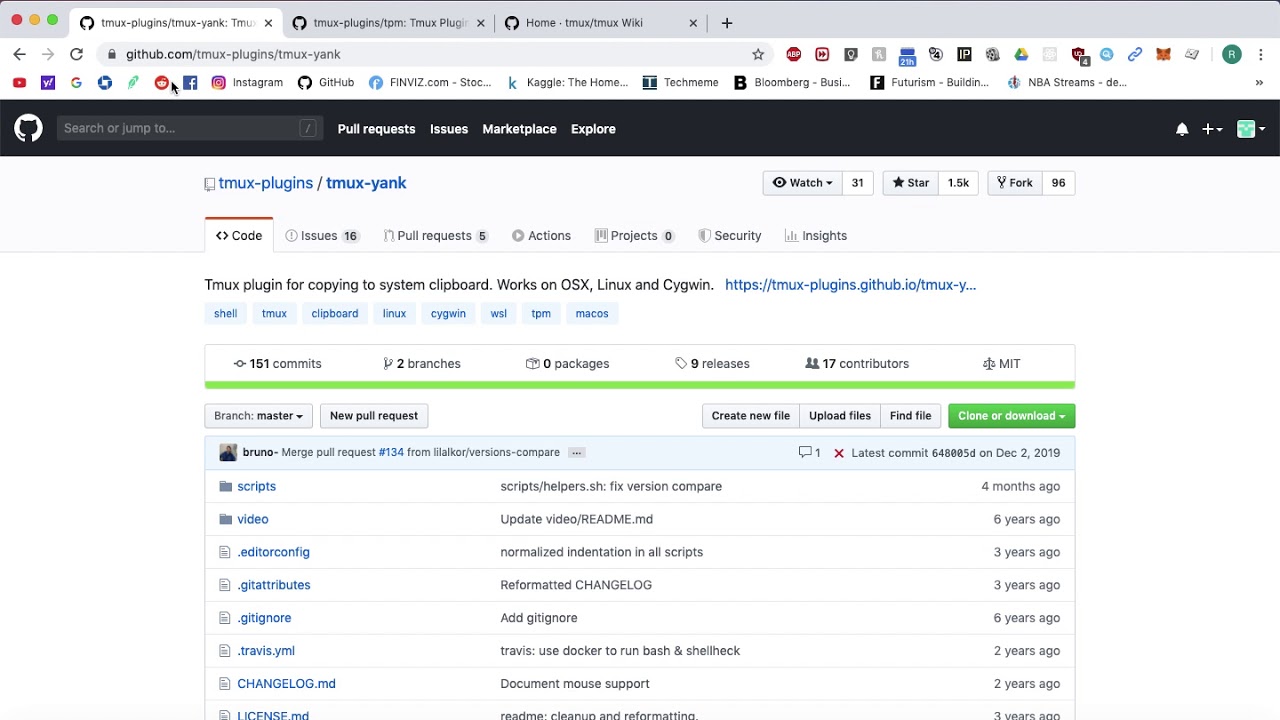This screenshot has height=720, width=1280.
Task: Open the MetaMask fox extension
Action: pyautogui.click(x=1163, y=54)
